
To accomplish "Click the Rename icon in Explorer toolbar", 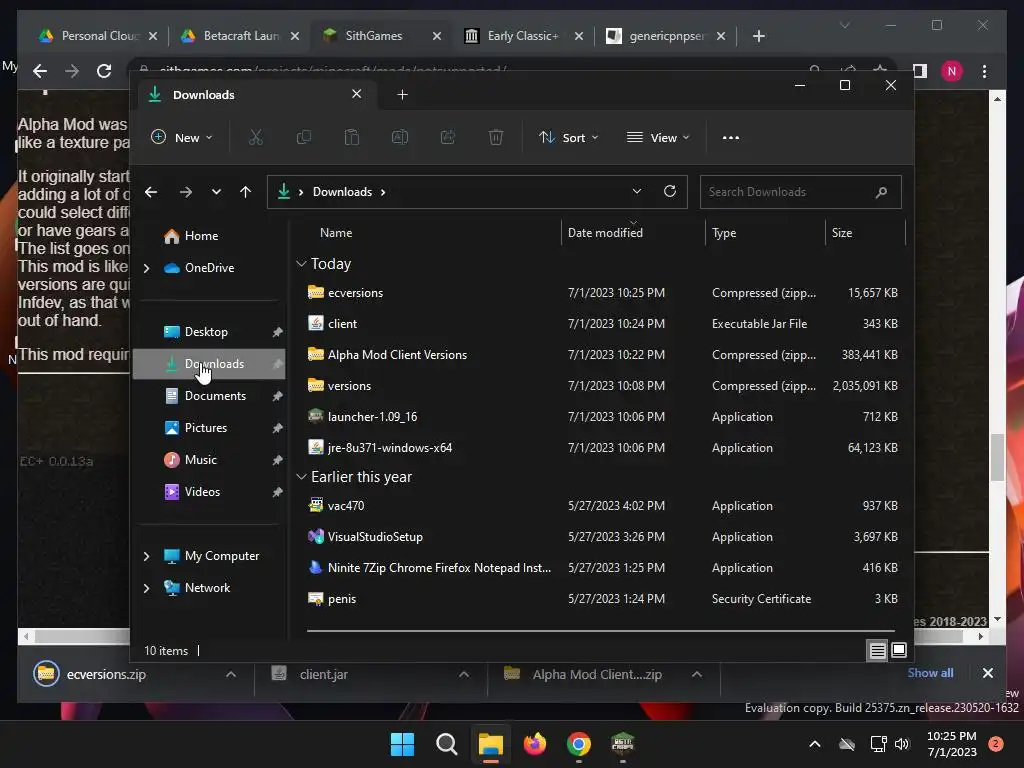I will pos(400,137).
